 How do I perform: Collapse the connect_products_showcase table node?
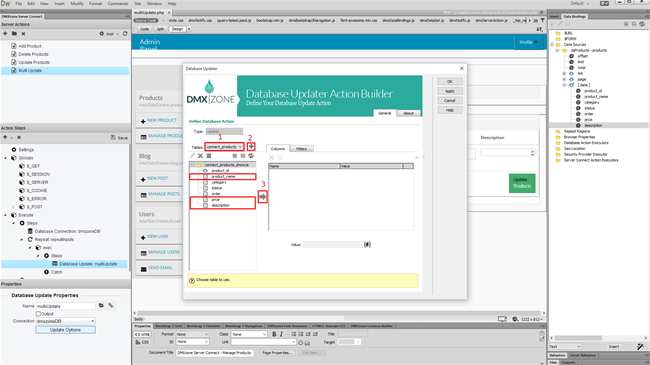click(193, 165)
